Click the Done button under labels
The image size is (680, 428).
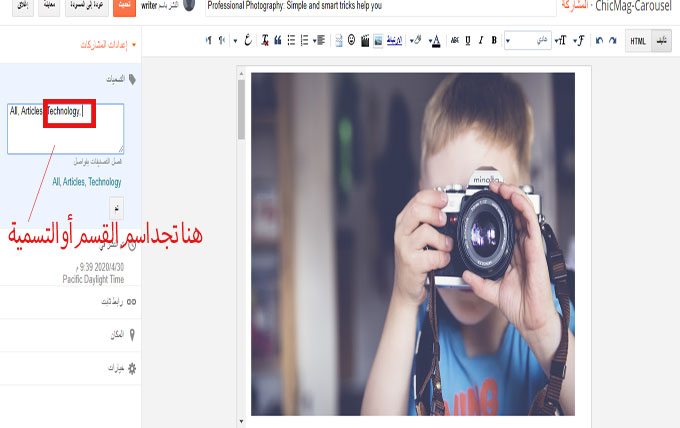116,208
